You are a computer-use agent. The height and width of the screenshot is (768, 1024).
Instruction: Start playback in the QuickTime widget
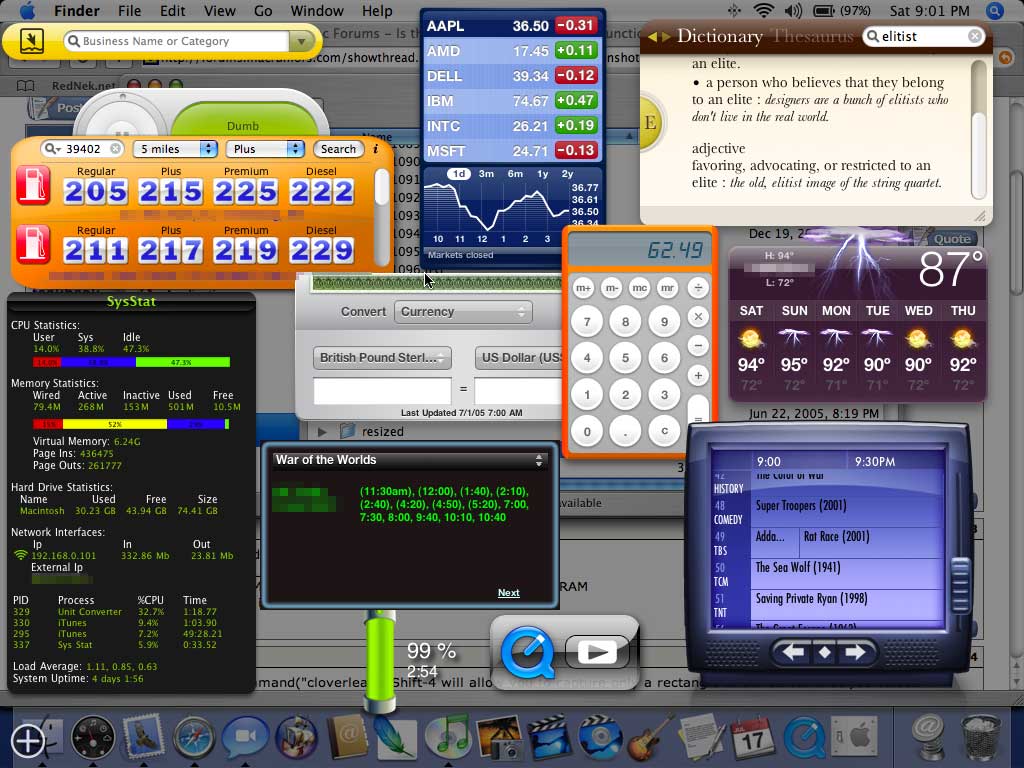pyautogui.click(x=597, y=652)
